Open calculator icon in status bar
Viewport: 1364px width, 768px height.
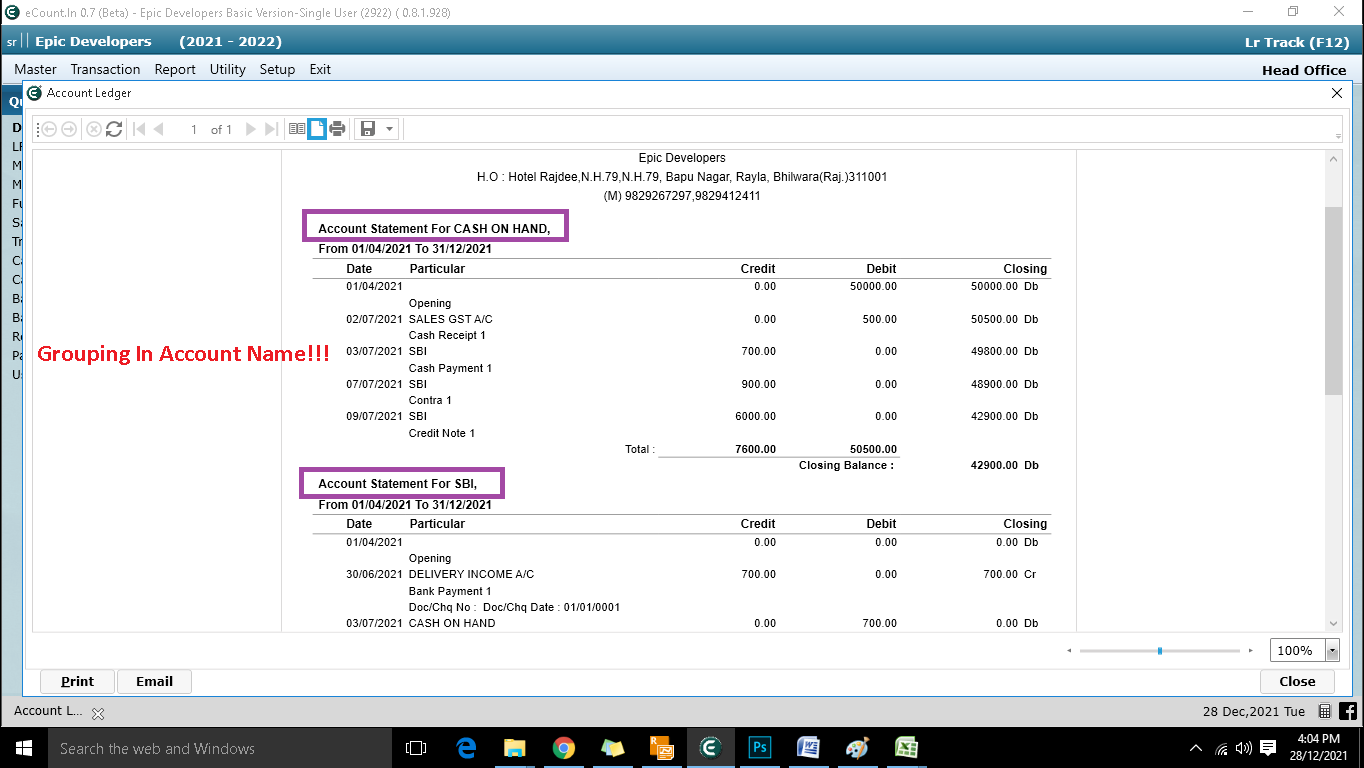[x=1325, y=712]
